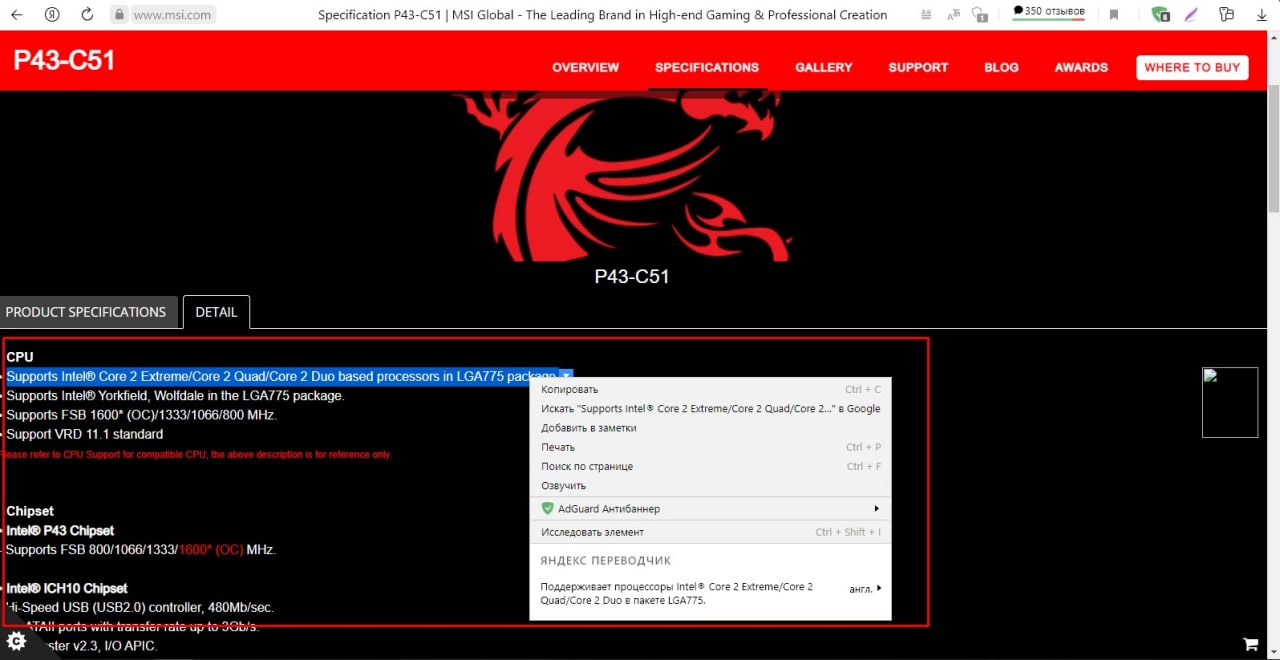Expand the AdGuard Антибаннер submenu

[710, 508]
